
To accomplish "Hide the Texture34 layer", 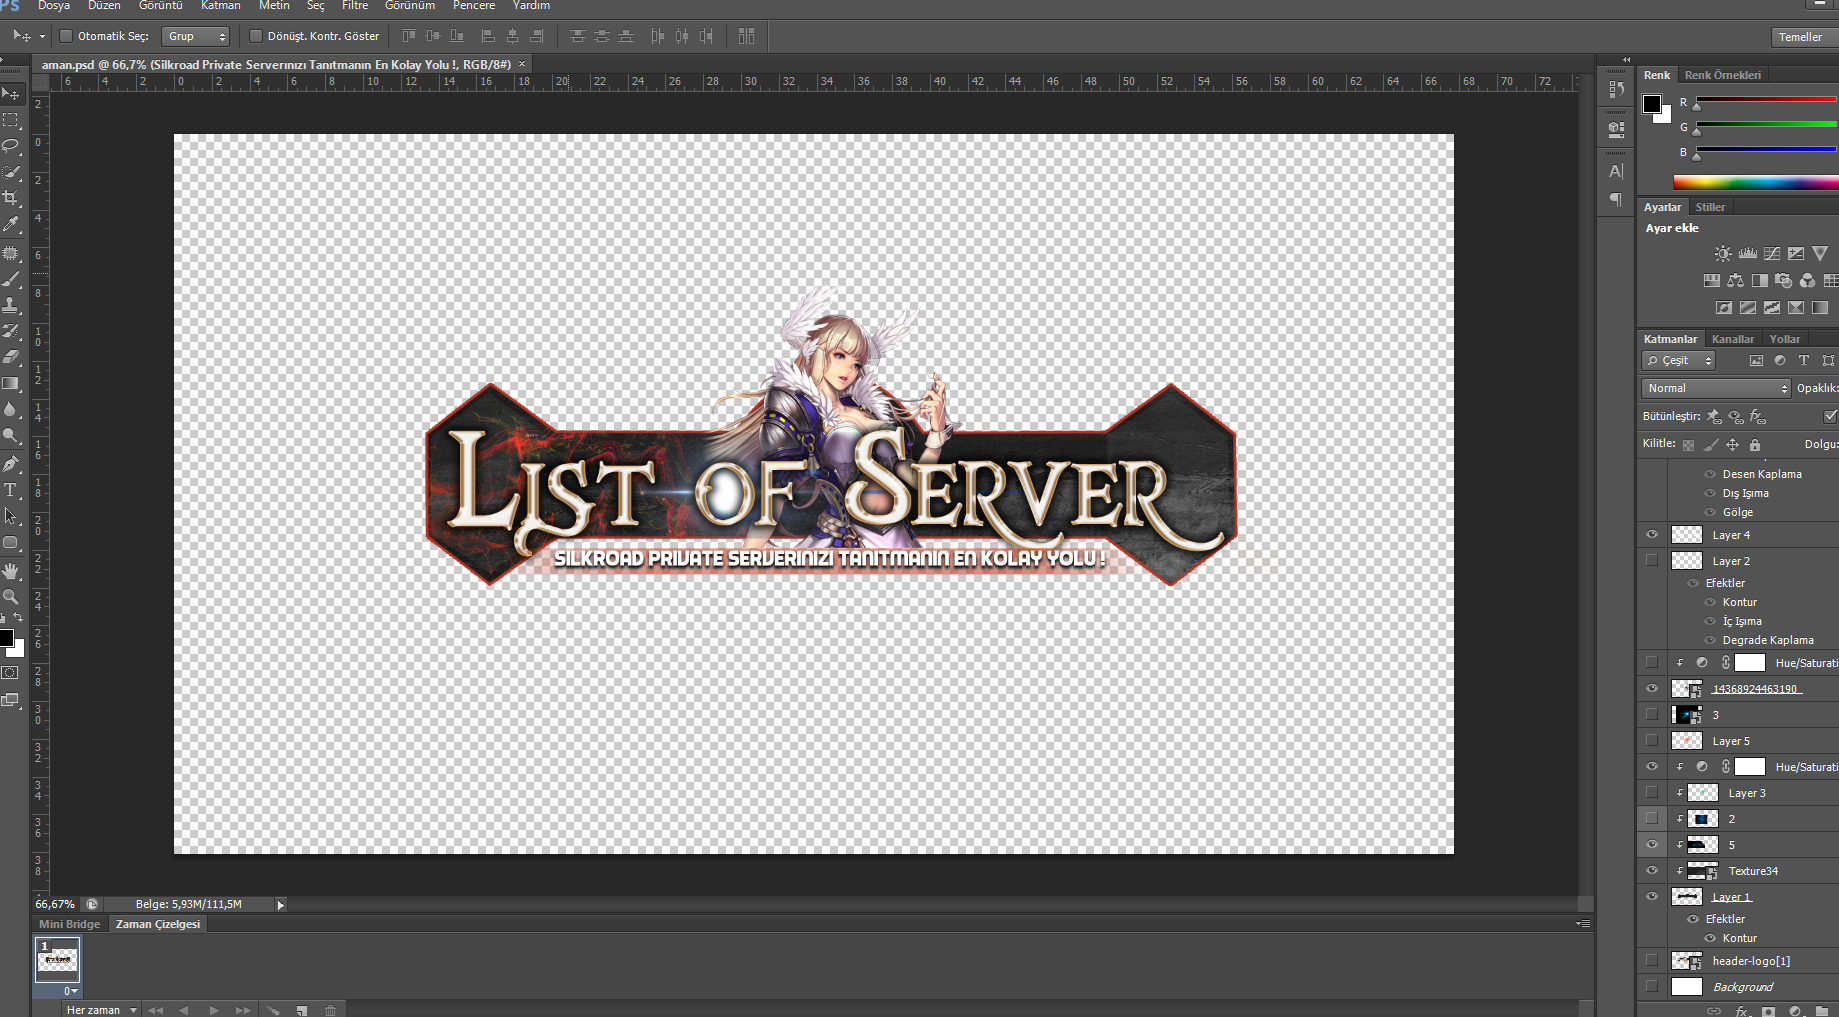I will (x=1652, y=871).
